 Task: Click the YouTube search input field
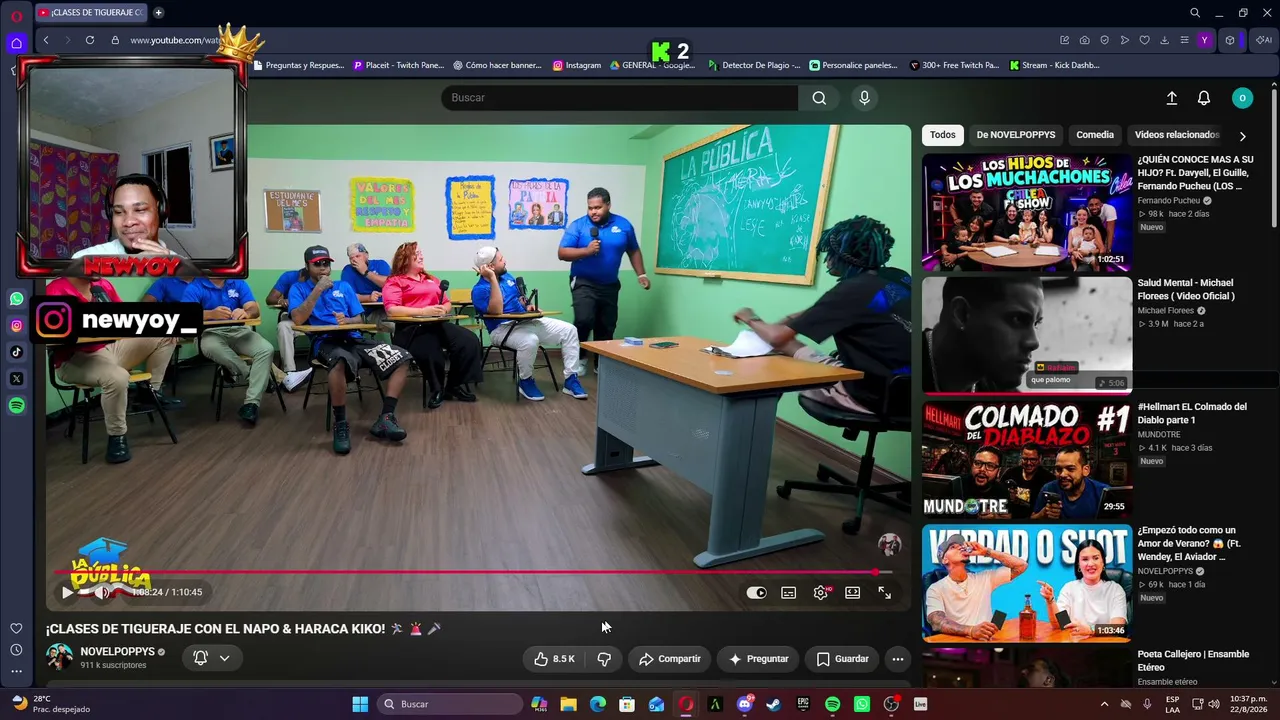pos(620,98)
